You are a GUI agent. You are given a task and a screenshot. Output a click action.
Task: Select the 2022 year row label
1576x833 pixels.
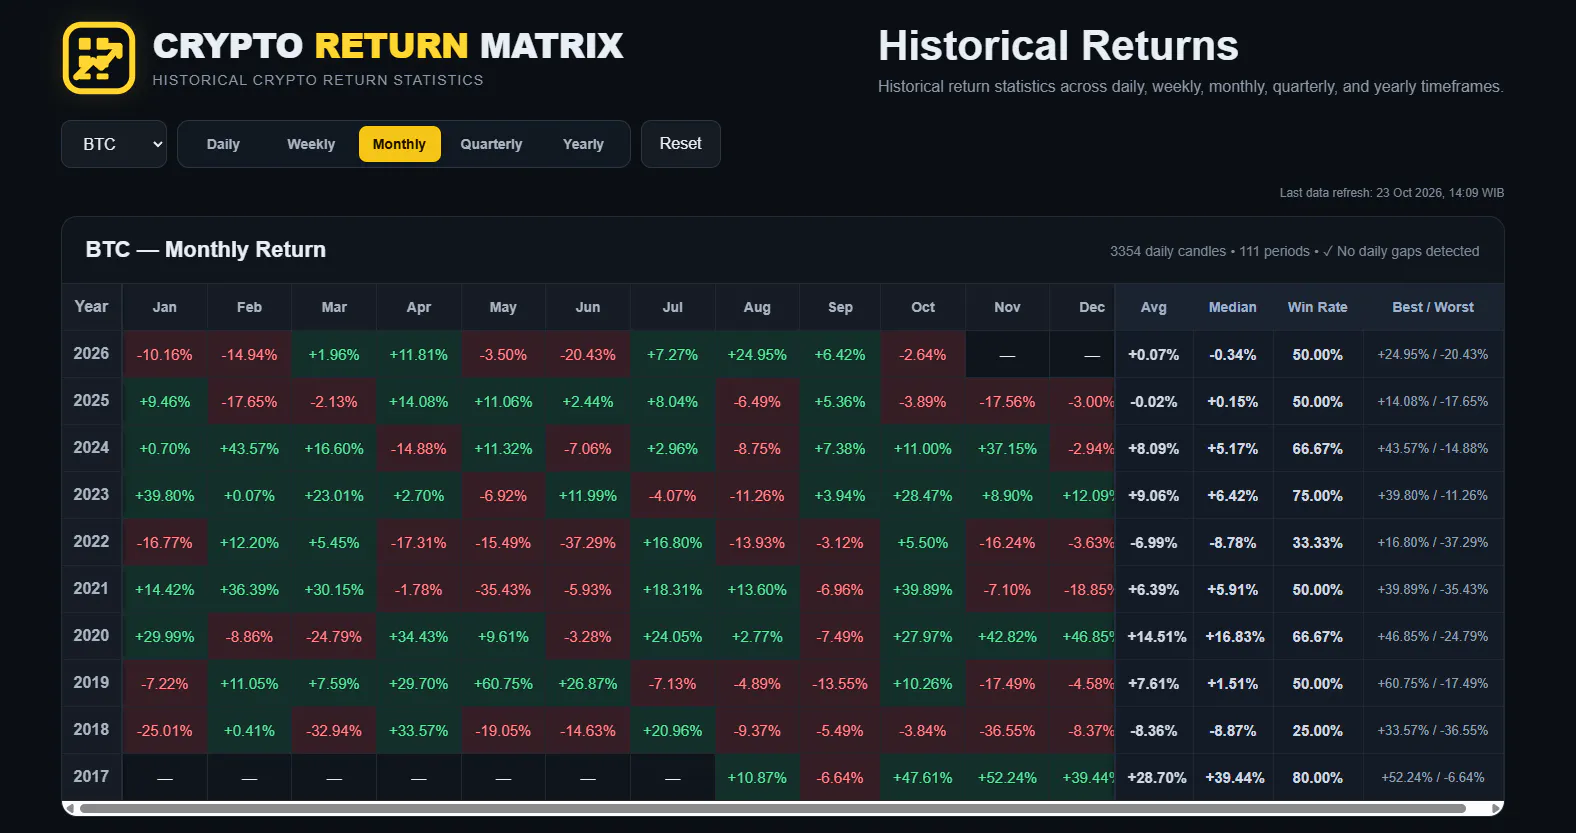point(92,542)
